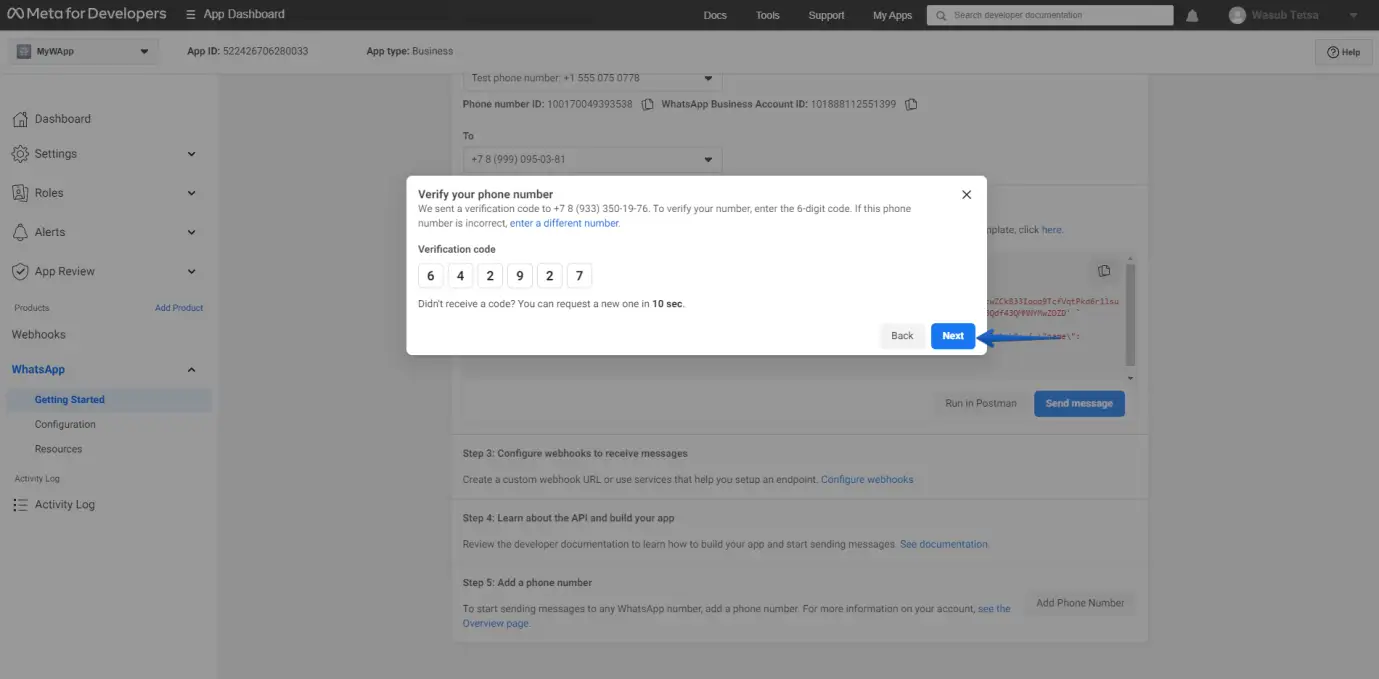Copy the Phone number ID
This screenshot has height=679, width=1379.
click(x=647, y=104)
